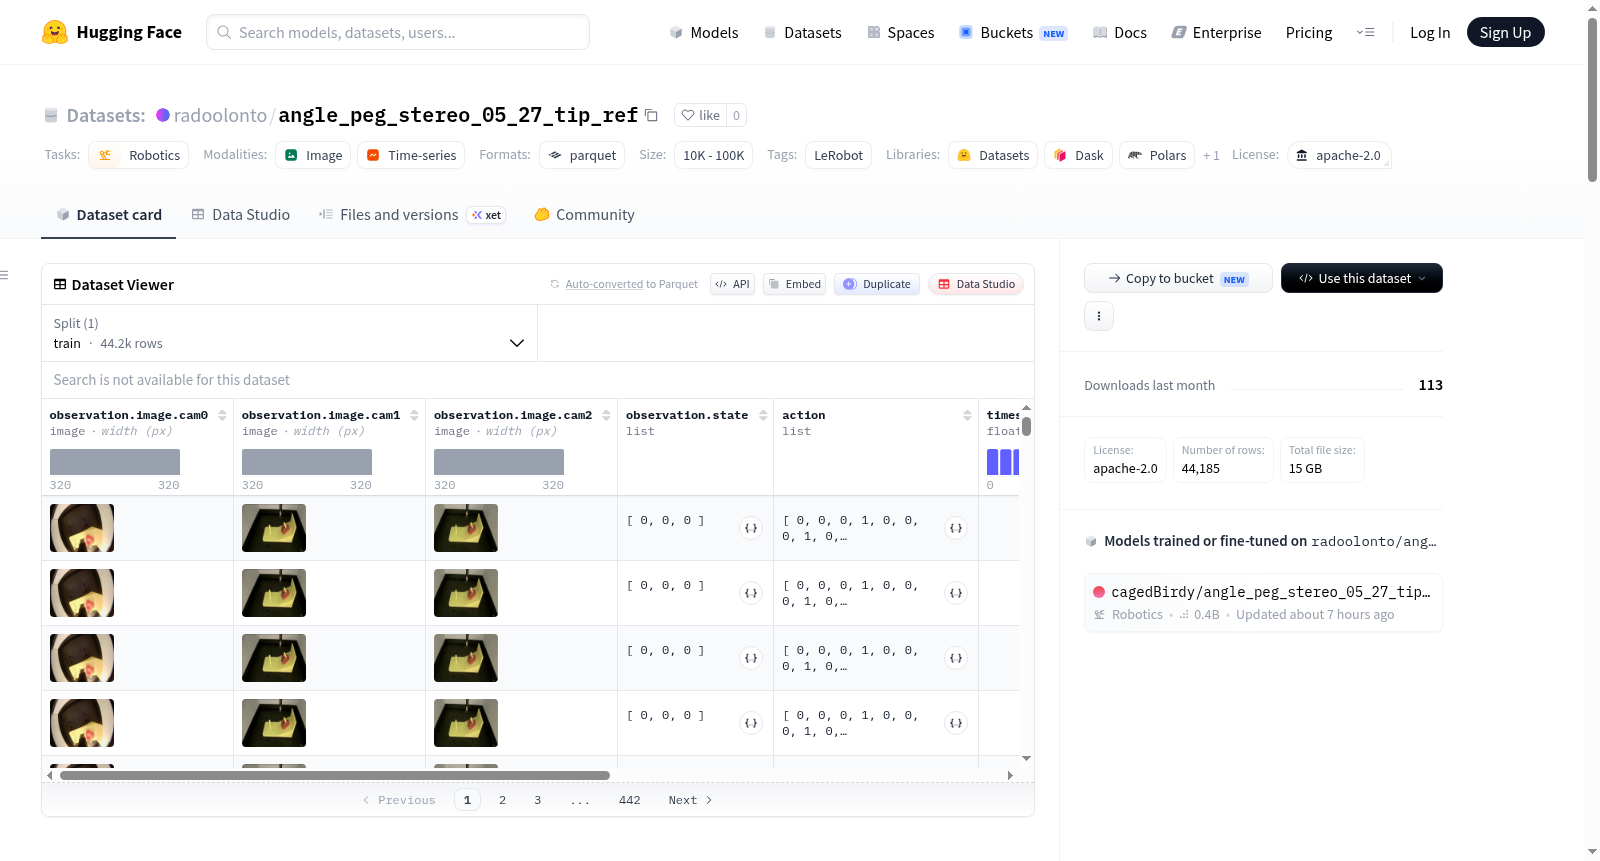Like this dataset
Screen dimensions: 1600x861
click(x=700, y=115)
